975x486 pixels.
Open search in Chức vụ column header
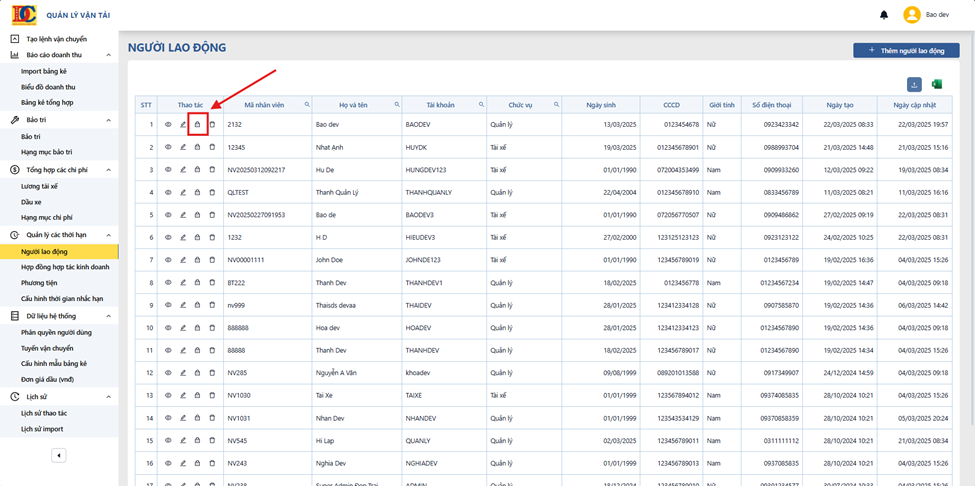click(x=556, y=104)
